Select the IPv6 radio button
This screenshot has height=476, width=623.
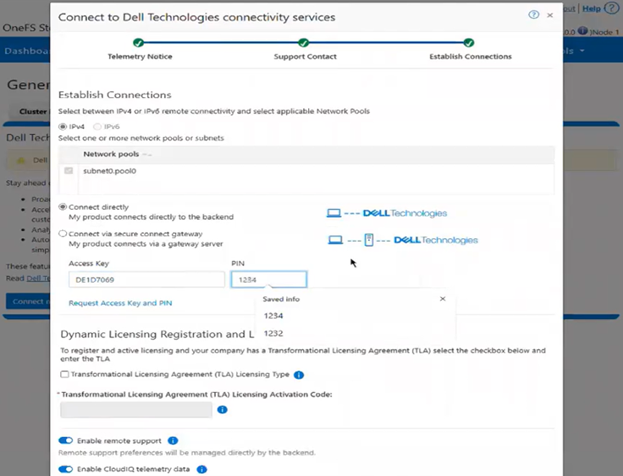click(x=97, y=127)
